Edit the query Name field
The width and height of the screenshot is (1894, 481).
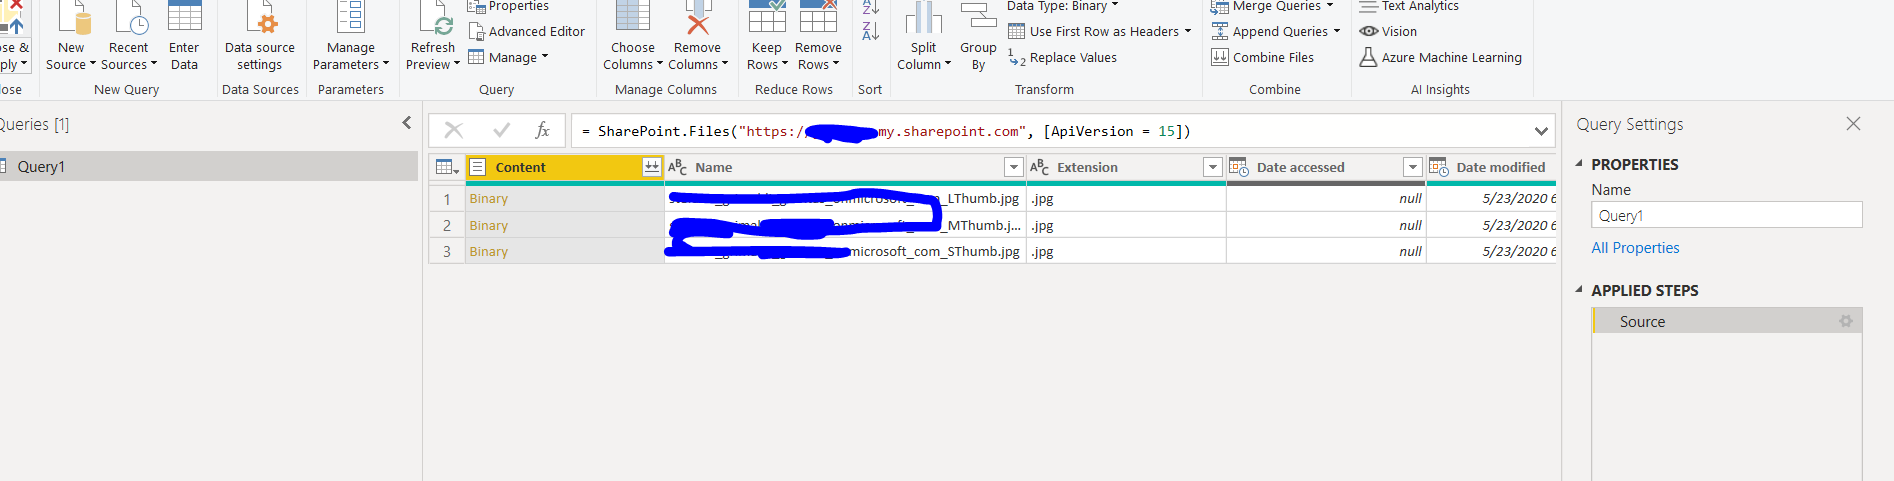(x=1727, y=215)
